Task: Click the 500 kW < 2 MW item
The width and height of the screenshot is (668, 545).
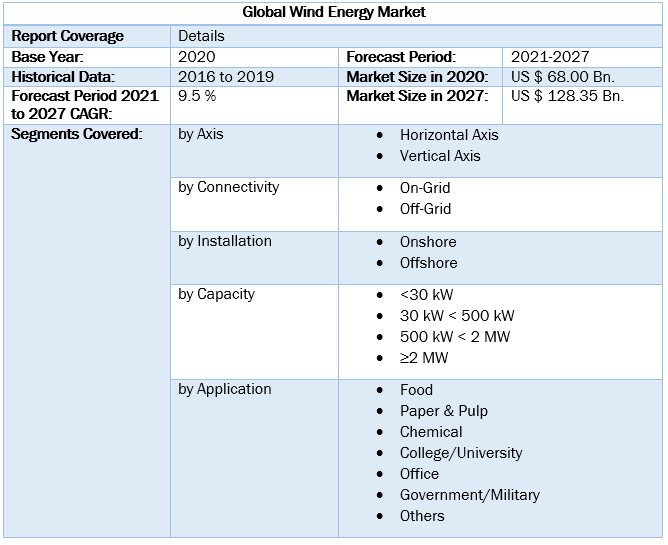Action: coord(454,337)
